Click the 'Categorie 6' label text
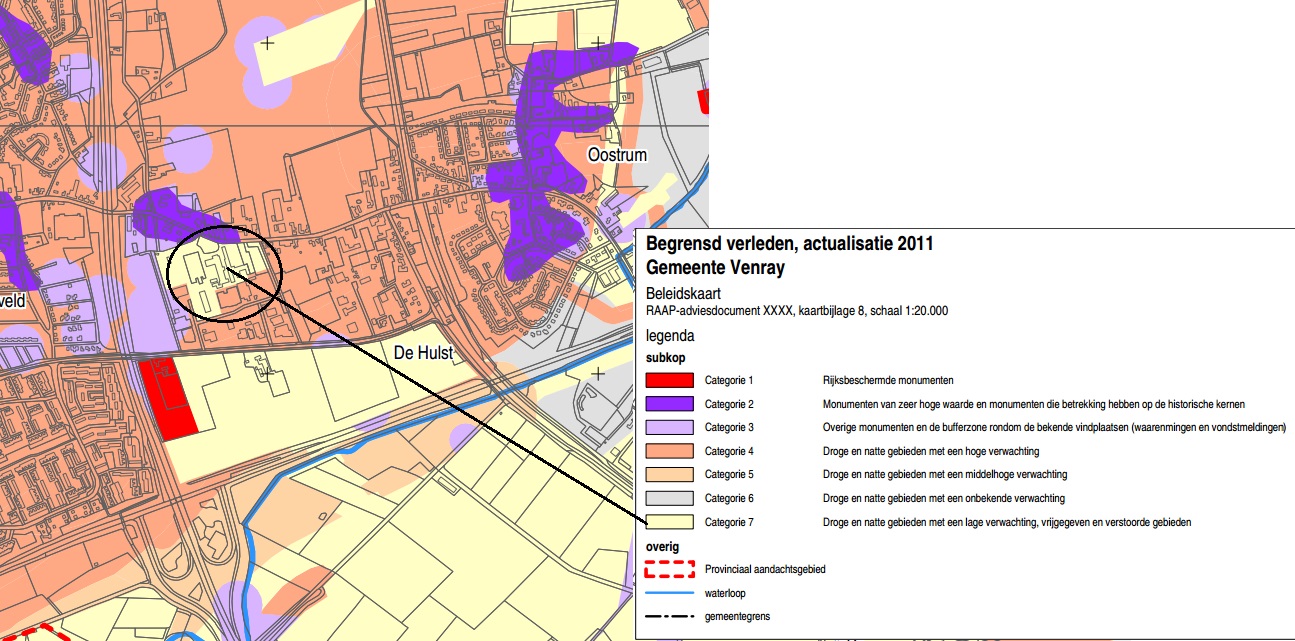Viewport: 1295px width, 641px height. point(729,498)
